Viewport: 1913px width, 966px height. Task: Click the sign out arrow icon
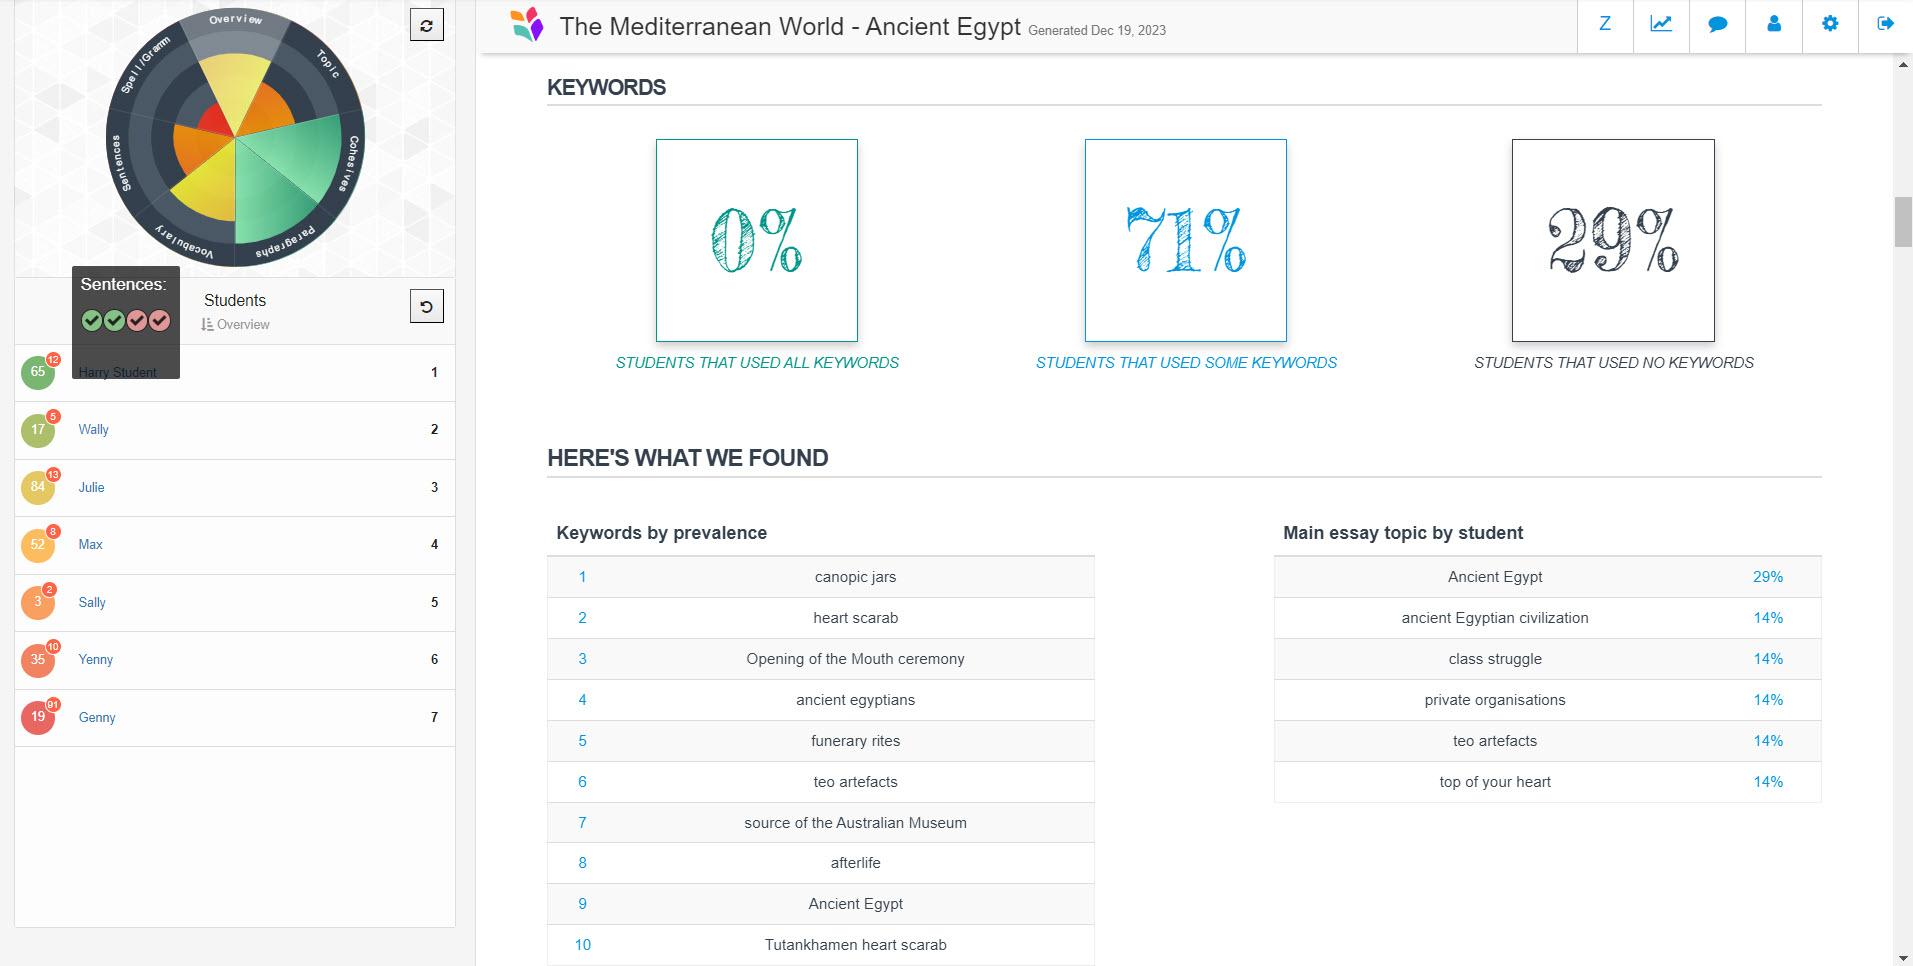click(1885, 24)
